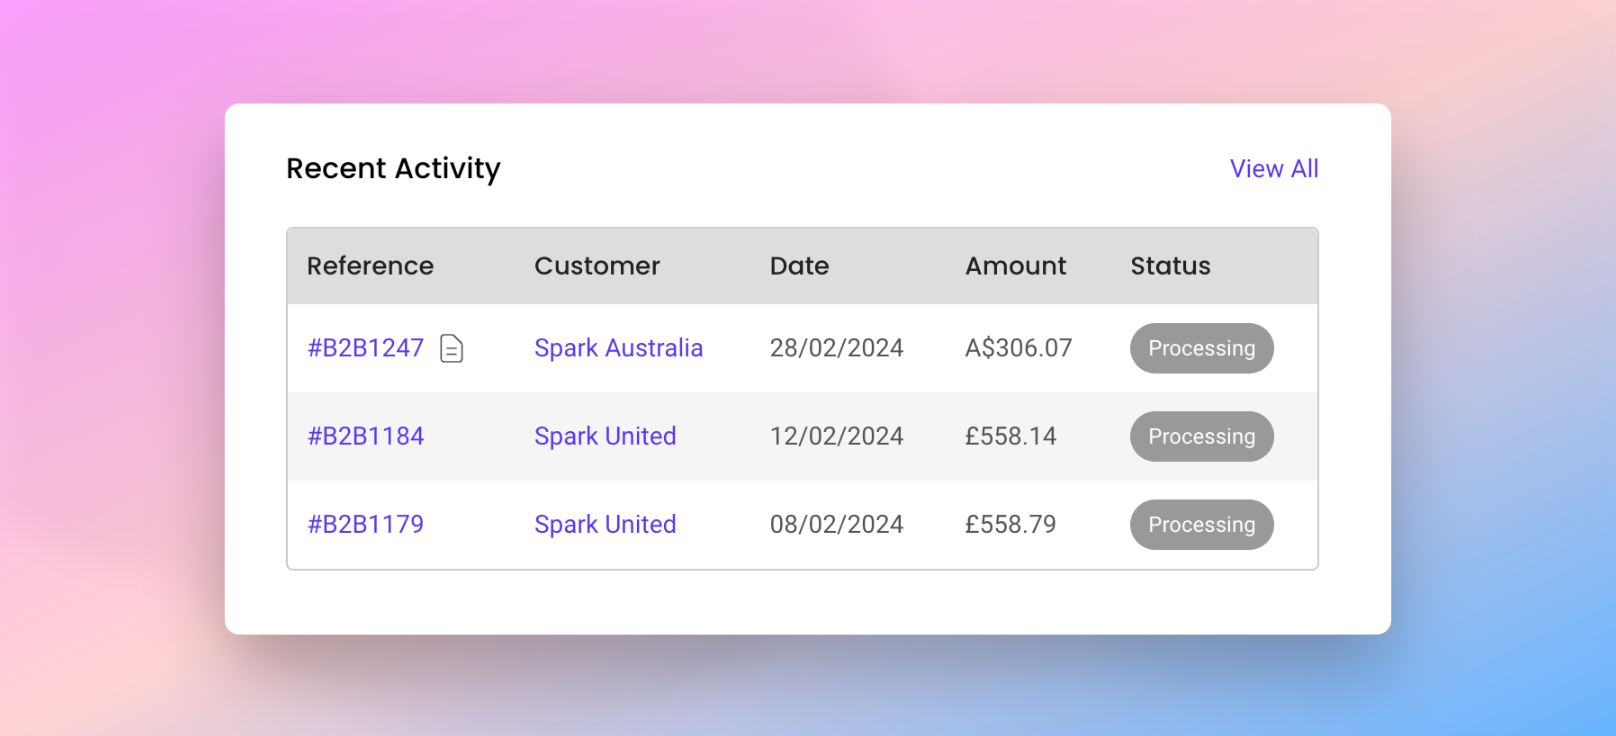Screen dimensions: 1616x736
Task: Click the Recent Activity heading
Action: 393,168
